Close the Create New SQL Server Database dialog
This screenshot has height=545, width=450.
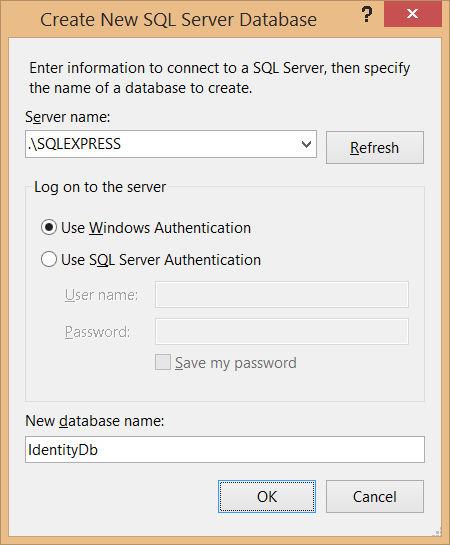412,14
